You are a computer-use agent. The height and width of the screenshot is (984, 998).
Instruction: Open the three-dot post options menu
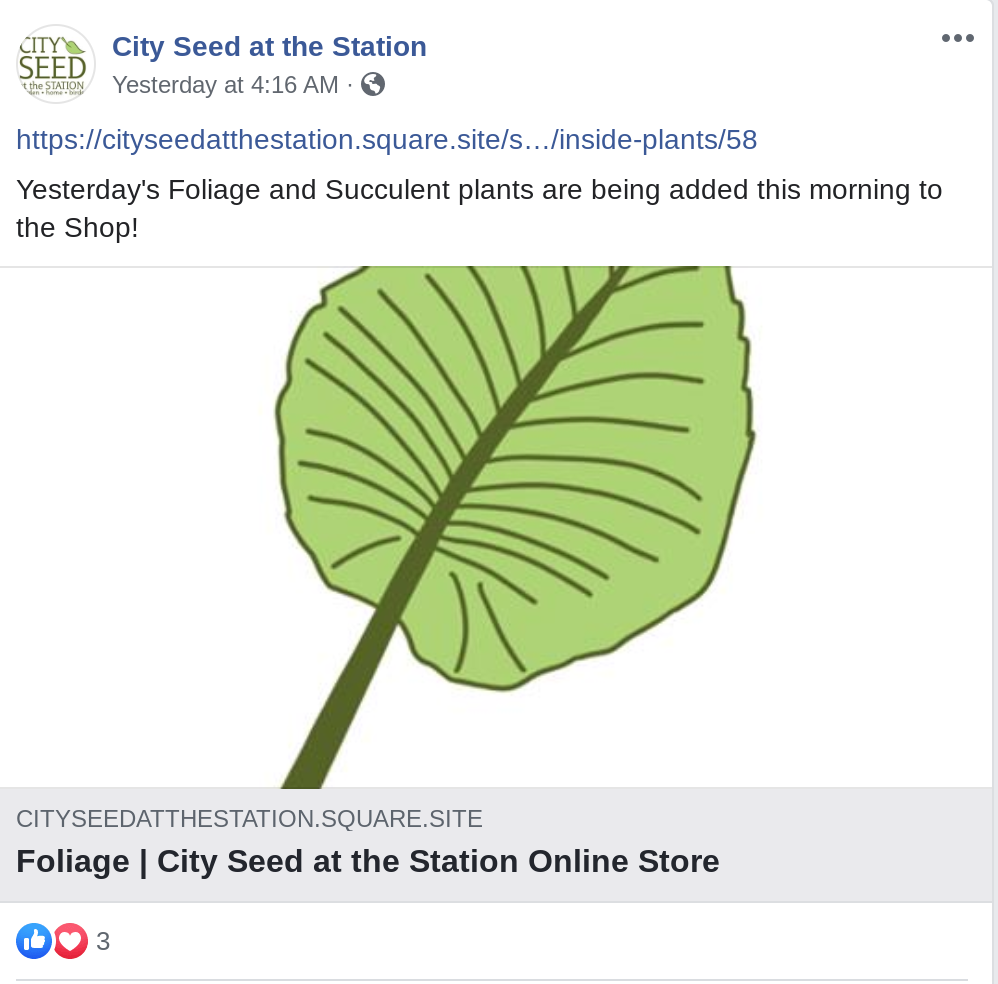point(957,38)
